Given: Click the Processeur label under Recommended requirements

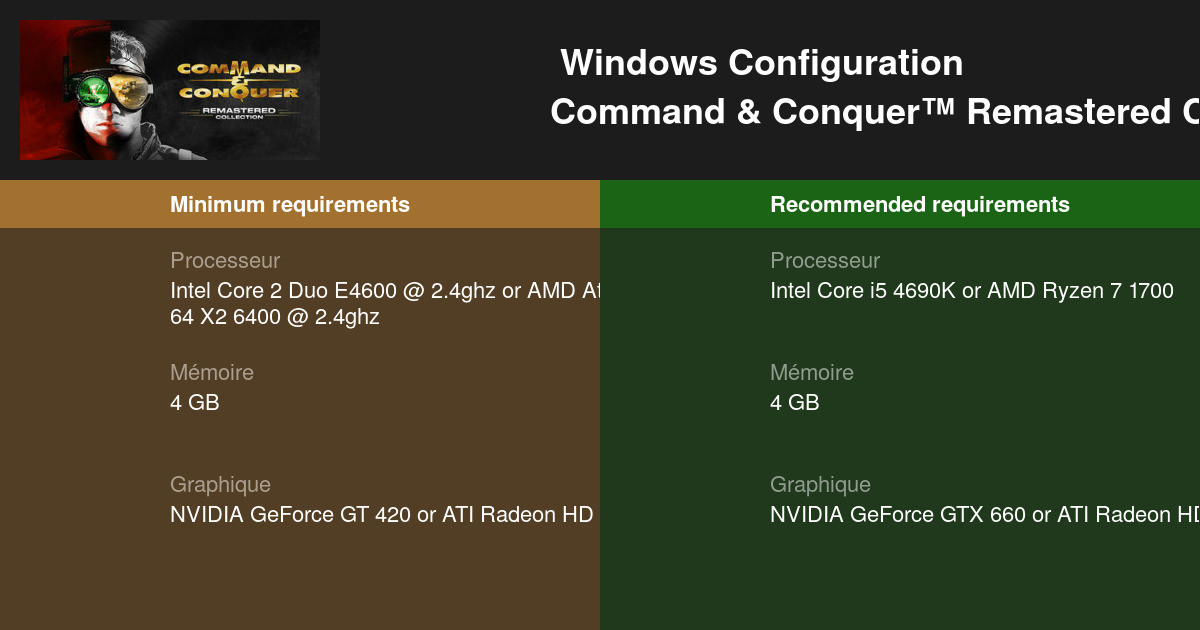Looking at the screenshot, I should coord(825,261).
